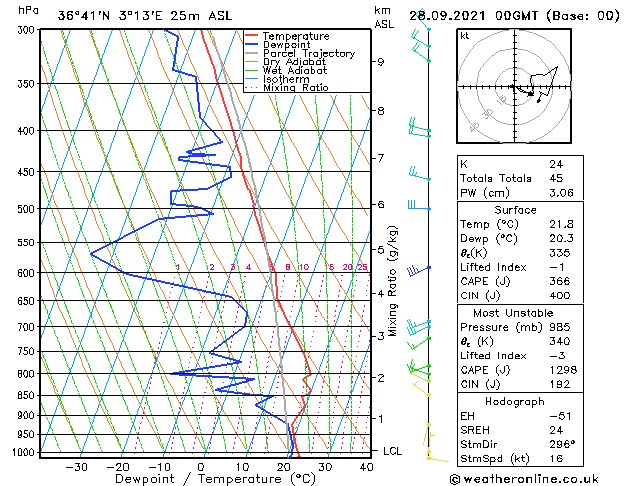Click the wind barb at 600 hPa level
This screenshot has width=629, height=486.
[x=419, y=271]
